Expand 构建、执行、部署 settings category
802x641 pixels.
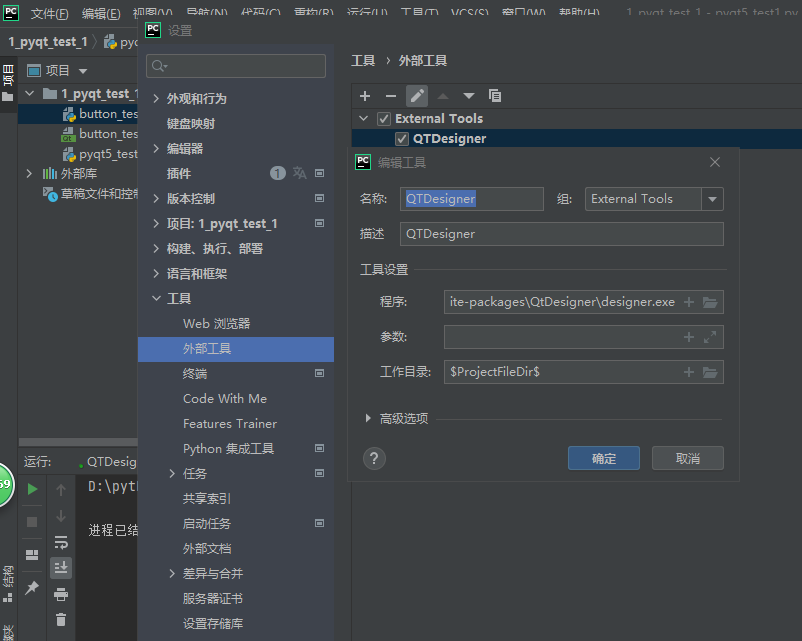pyautogui.click(x=156, y=249)
